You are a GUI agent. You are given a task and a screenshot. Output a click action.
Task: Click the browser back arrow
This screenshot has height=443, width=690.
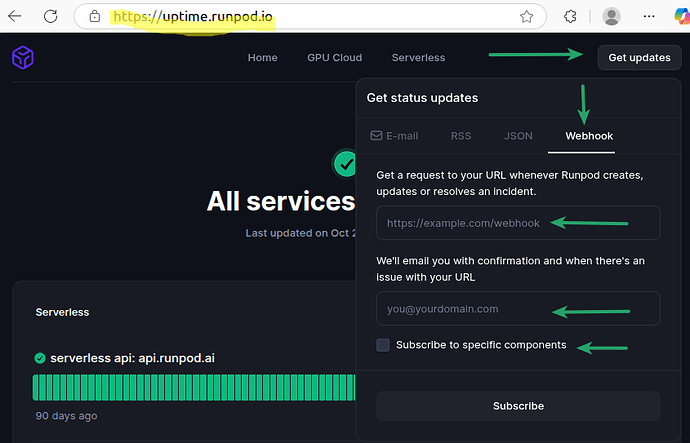click(15, 17)
